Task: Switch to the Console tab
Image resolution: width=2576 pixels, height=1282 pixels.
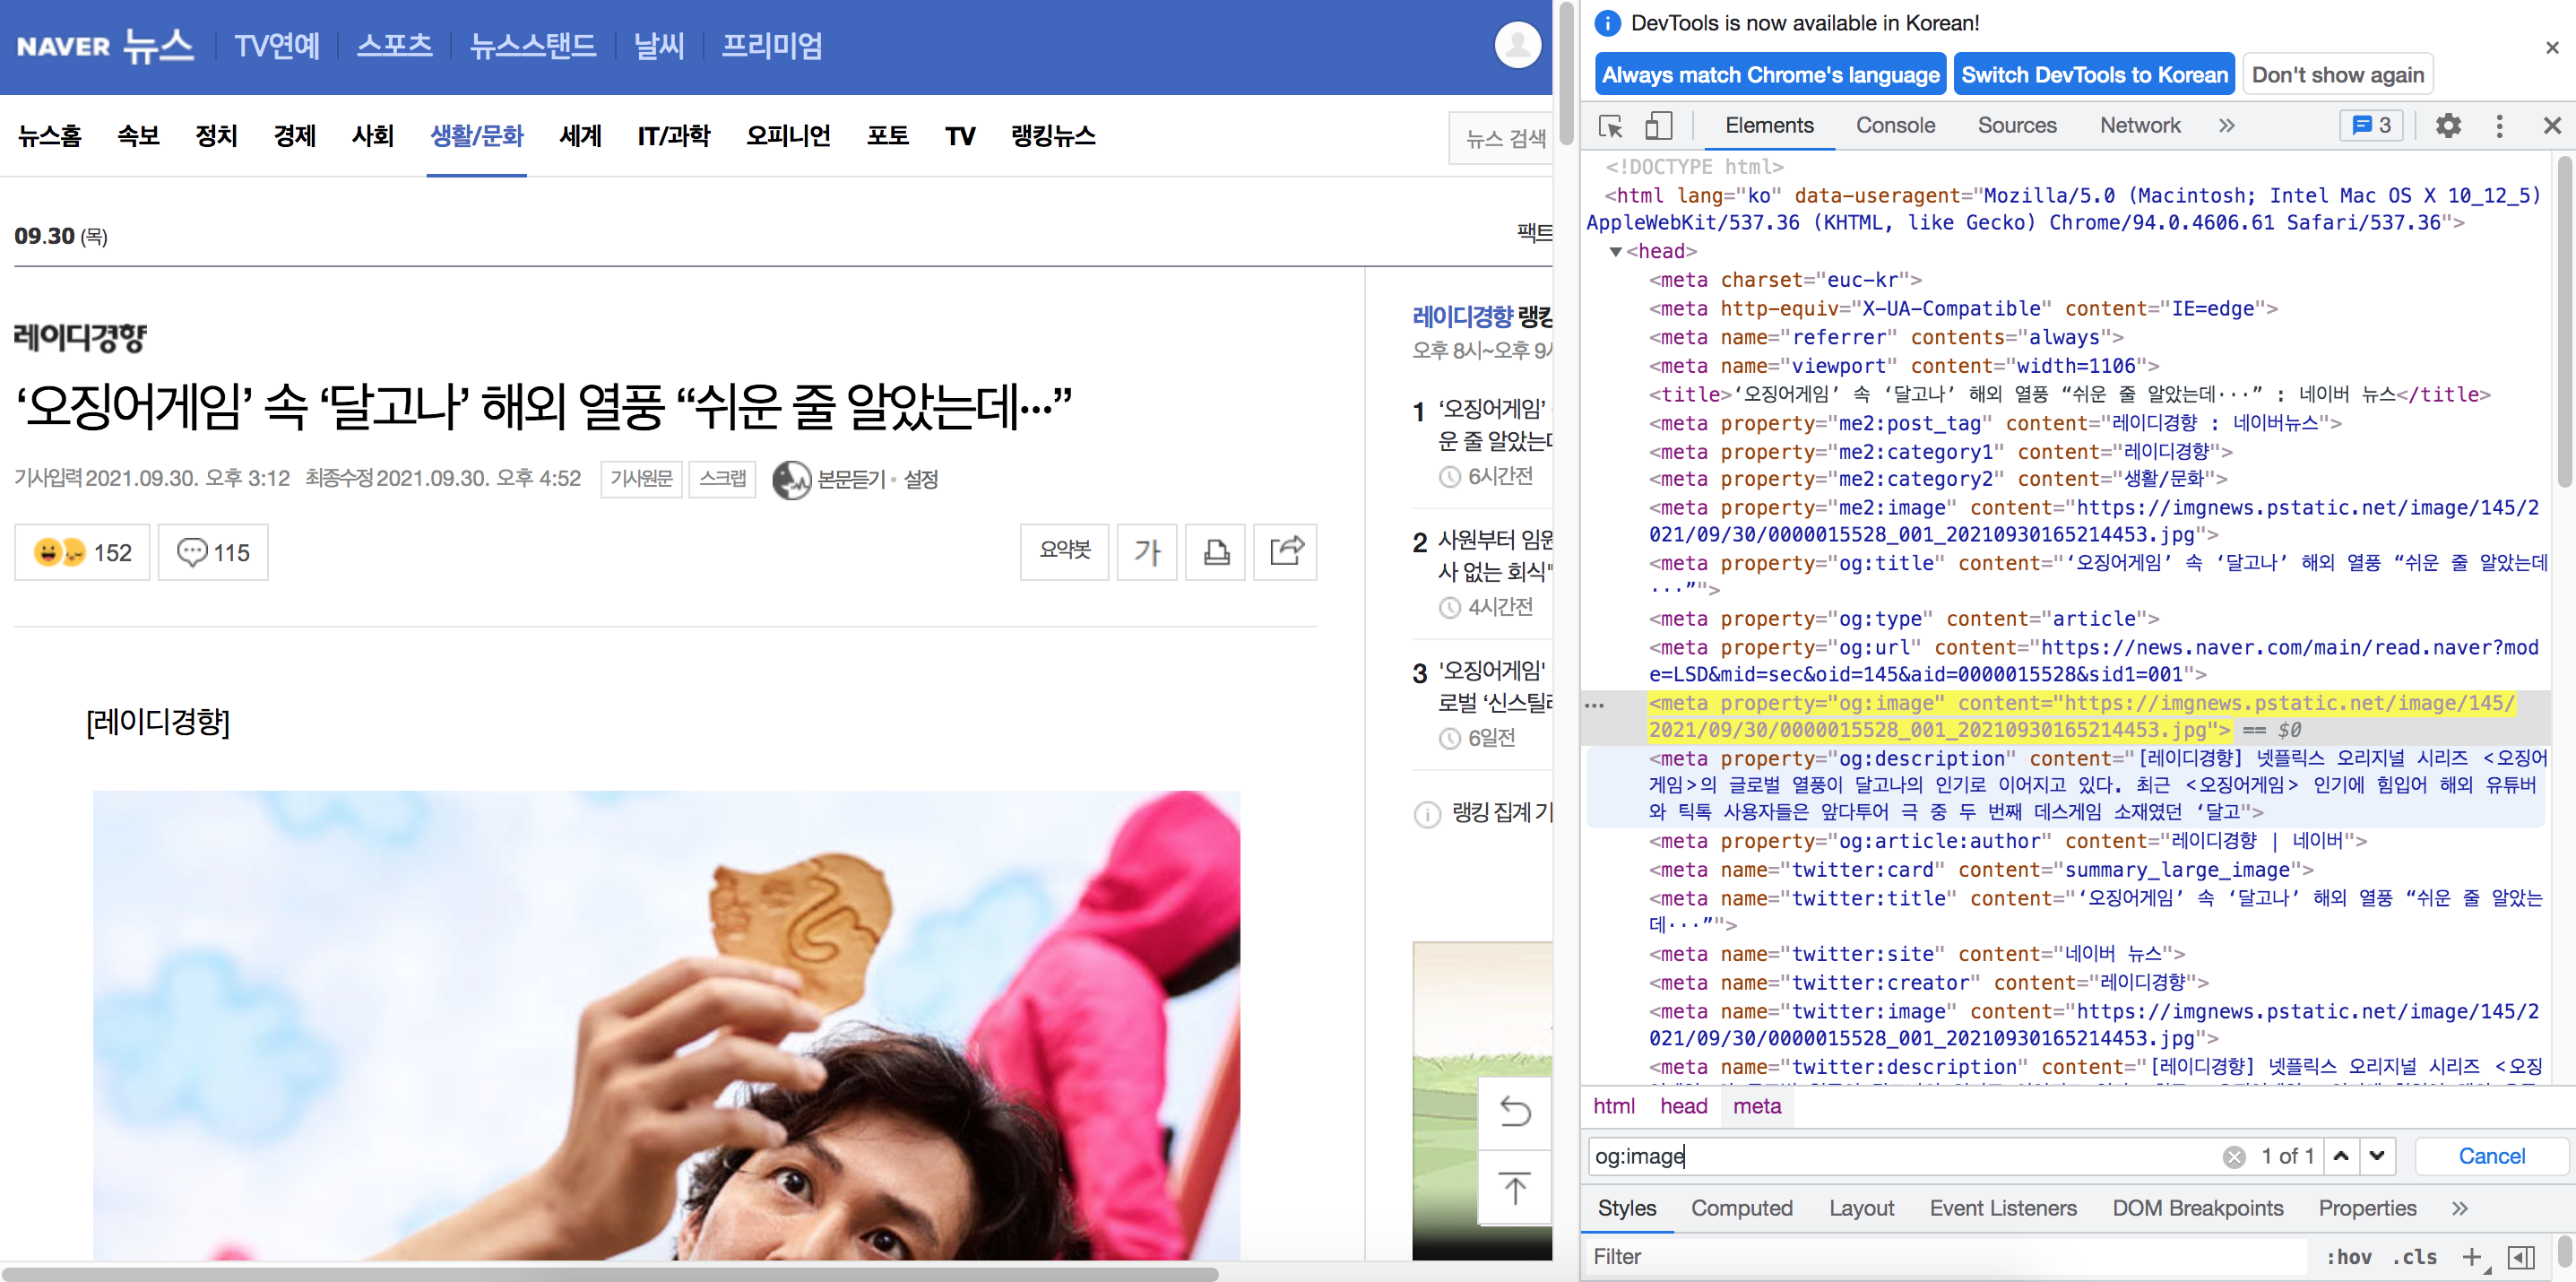Action: (x=1895, y=126)
